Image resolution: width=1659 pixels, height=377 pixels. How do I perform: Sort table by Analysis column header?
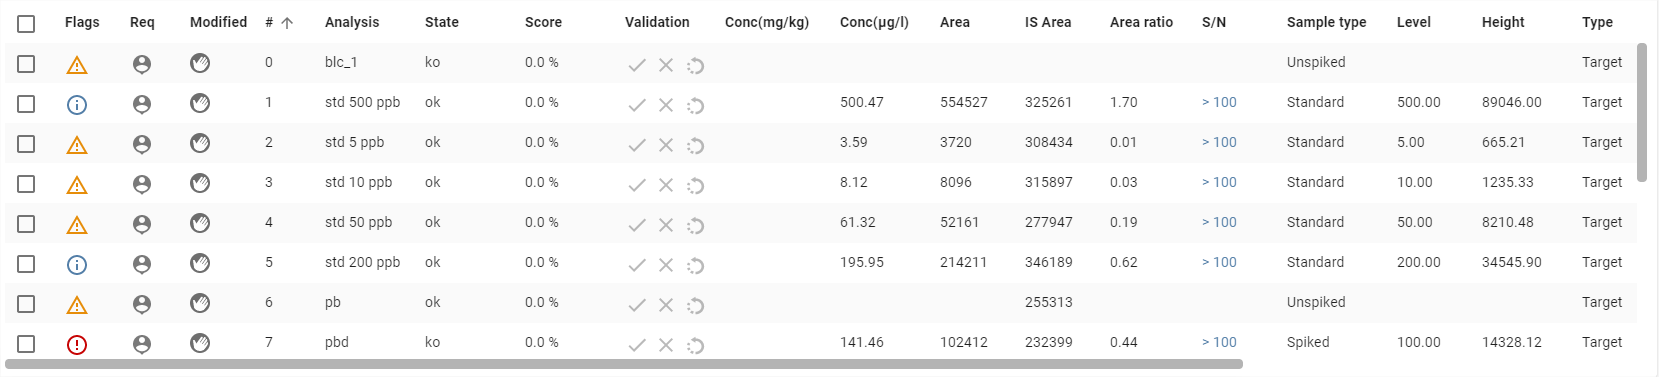click(x=352, y=22)
